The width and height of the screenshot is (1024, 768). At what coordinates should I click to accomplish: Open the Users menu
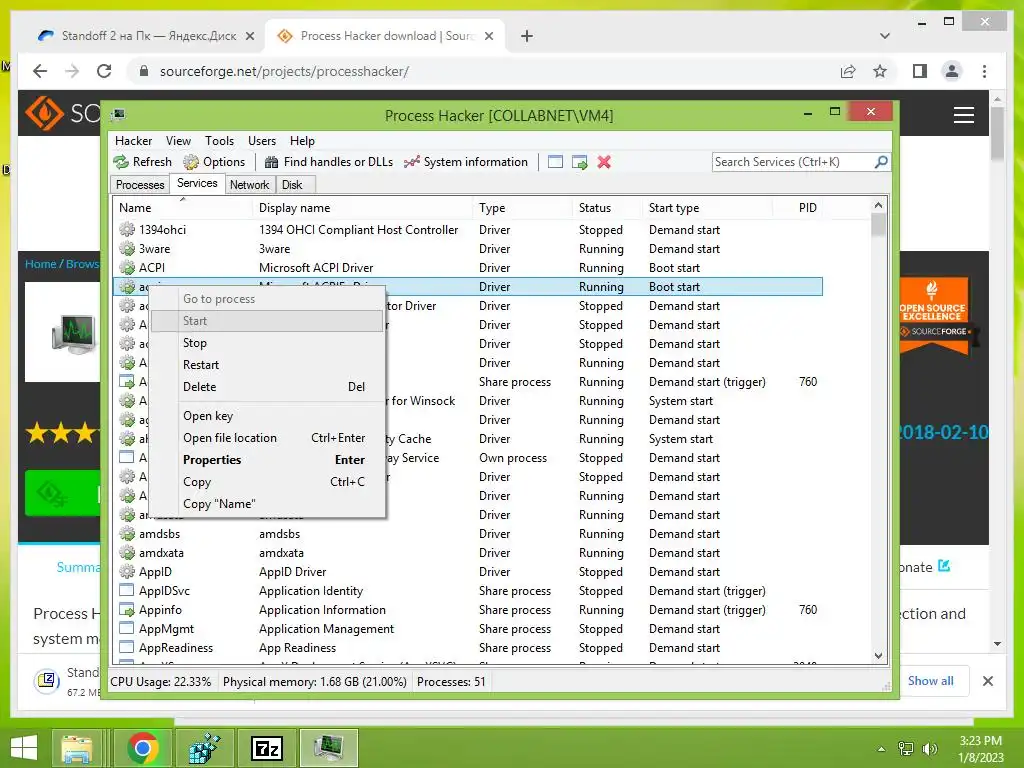point(261,140)
